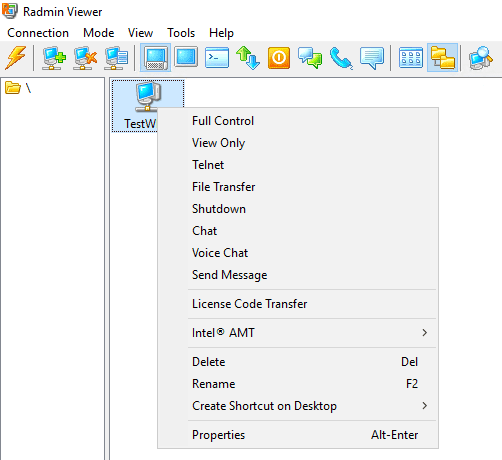Select File Transfer arrows toolbar icon
502x460 pixels.
248,57
